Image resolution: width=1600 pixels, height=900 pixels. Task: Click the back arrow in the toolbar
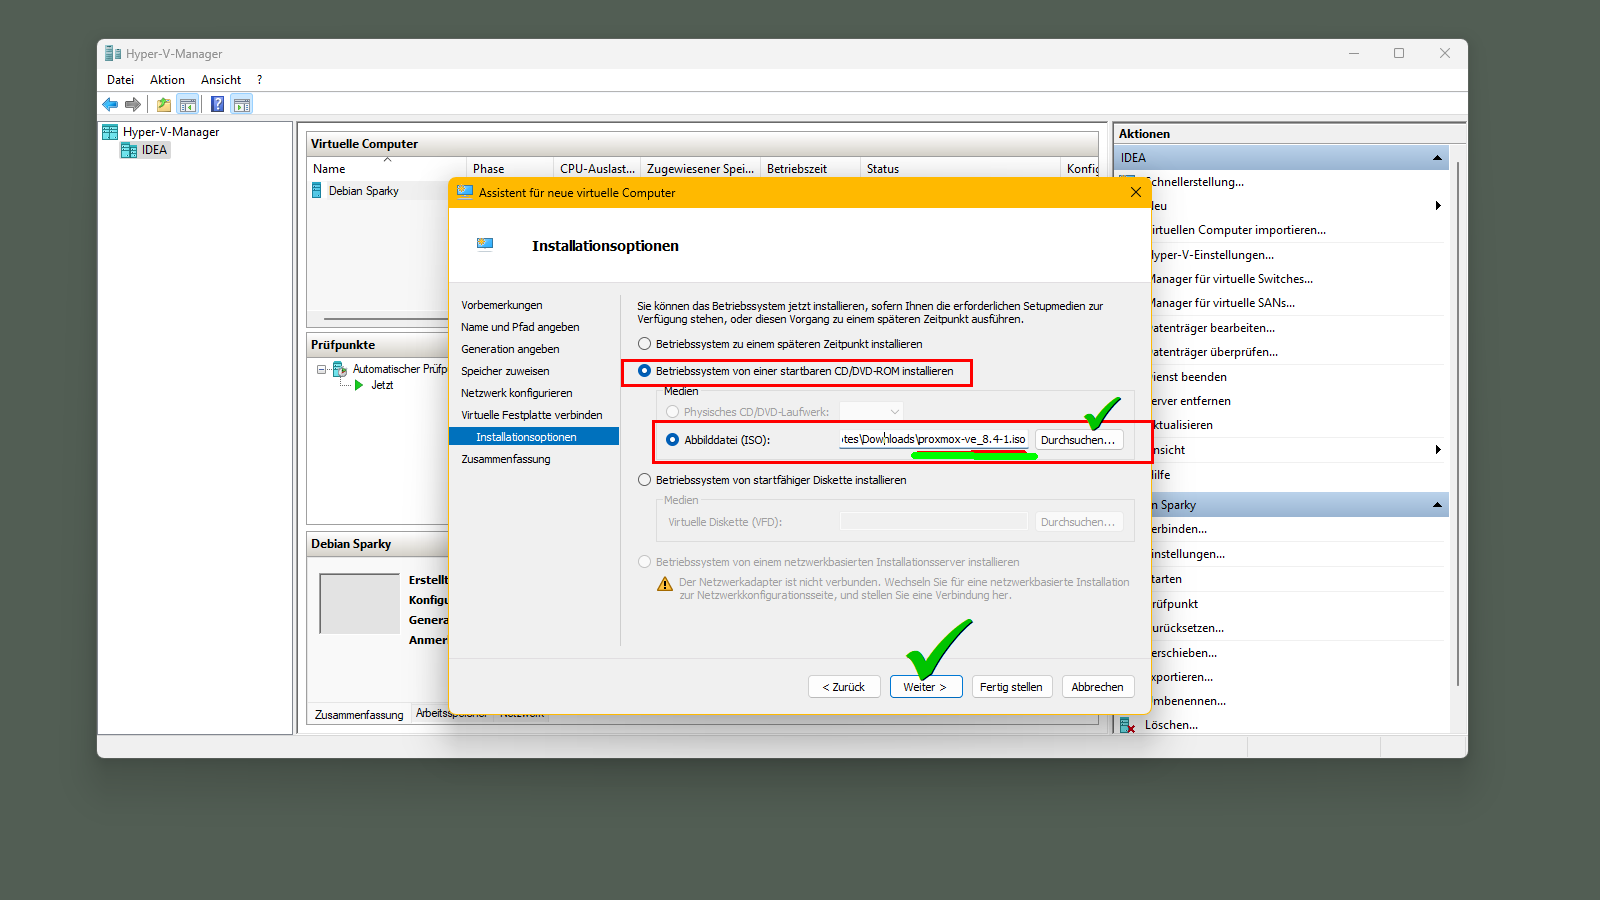coord(110,104)
